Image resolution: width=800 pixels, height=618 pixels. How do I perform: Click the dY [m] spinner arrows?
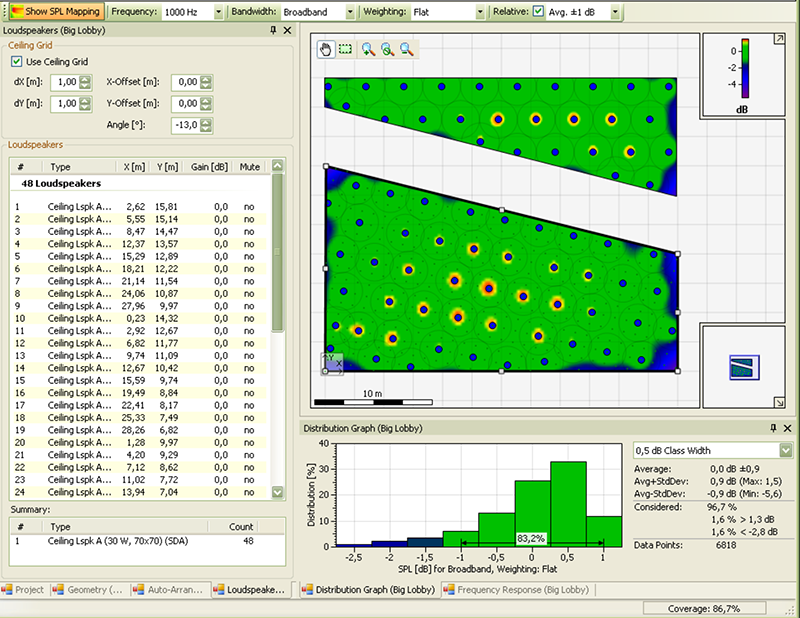pos(85,104)
